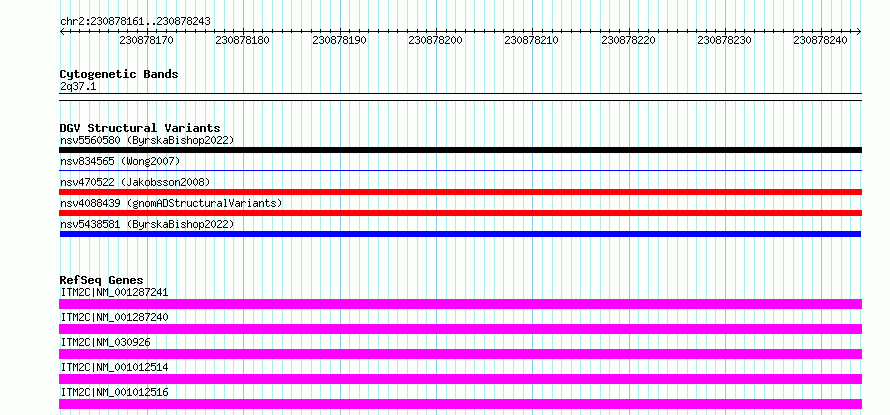Open ITM2C|NM_001012514 transcript label
Viewport: 890px width, 415px height.
tap(114, 367)
